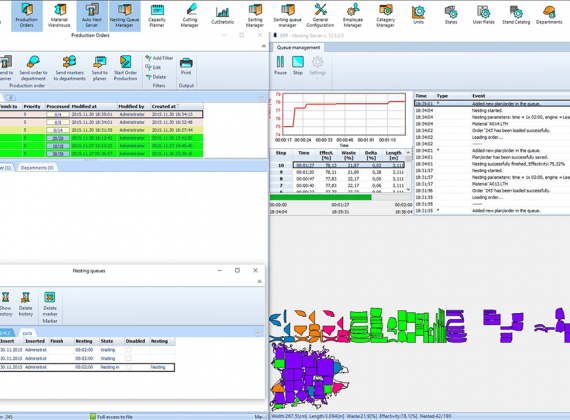Click Send to planer
The height and width of the screenshot is (420, 570).
pos(100,68)
